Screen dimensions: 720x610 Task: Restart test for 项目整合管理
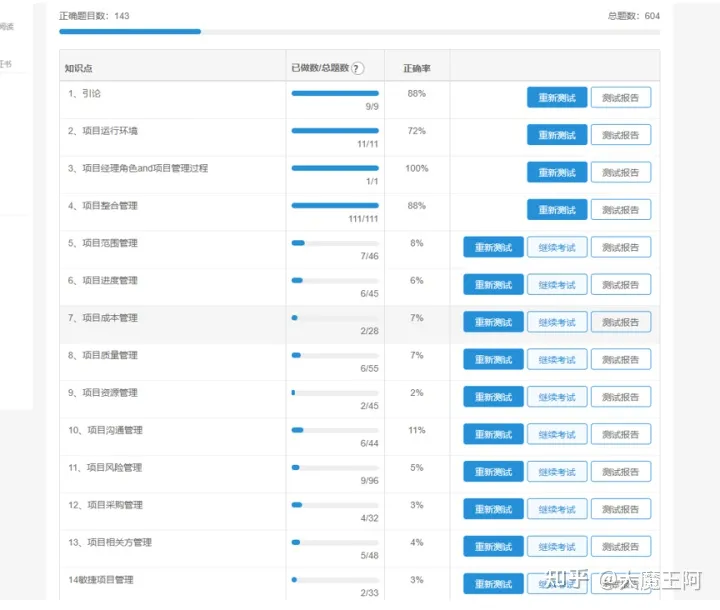click(557, 210)
